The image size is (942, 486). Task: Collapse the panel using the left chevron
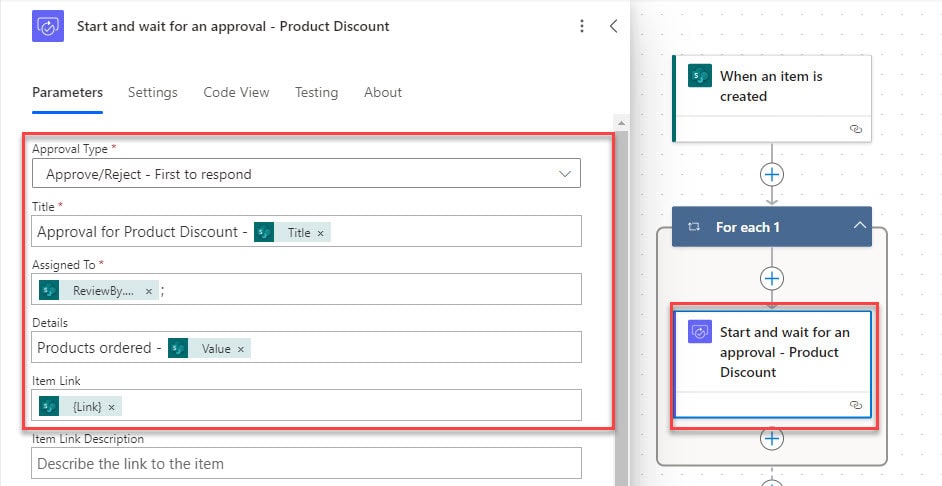(613, 26)
